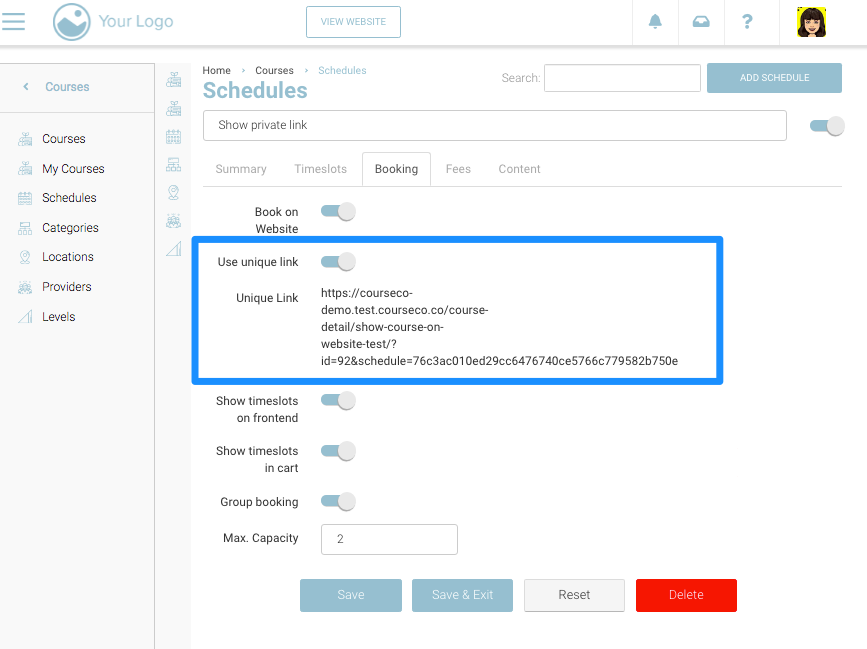Click the help question mark icon

(x=747, y=22)
